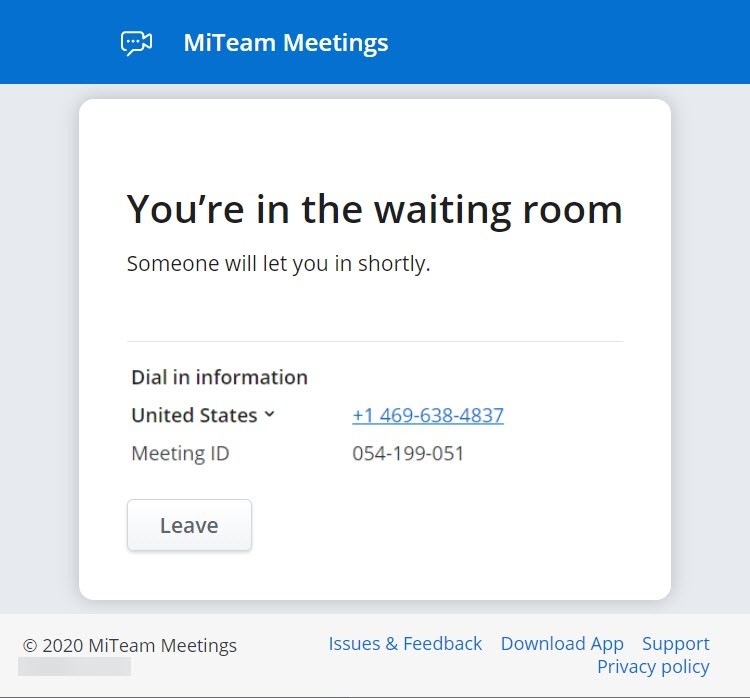
Task: Open the United States country dropdown
Action: (x=194, y=415)
